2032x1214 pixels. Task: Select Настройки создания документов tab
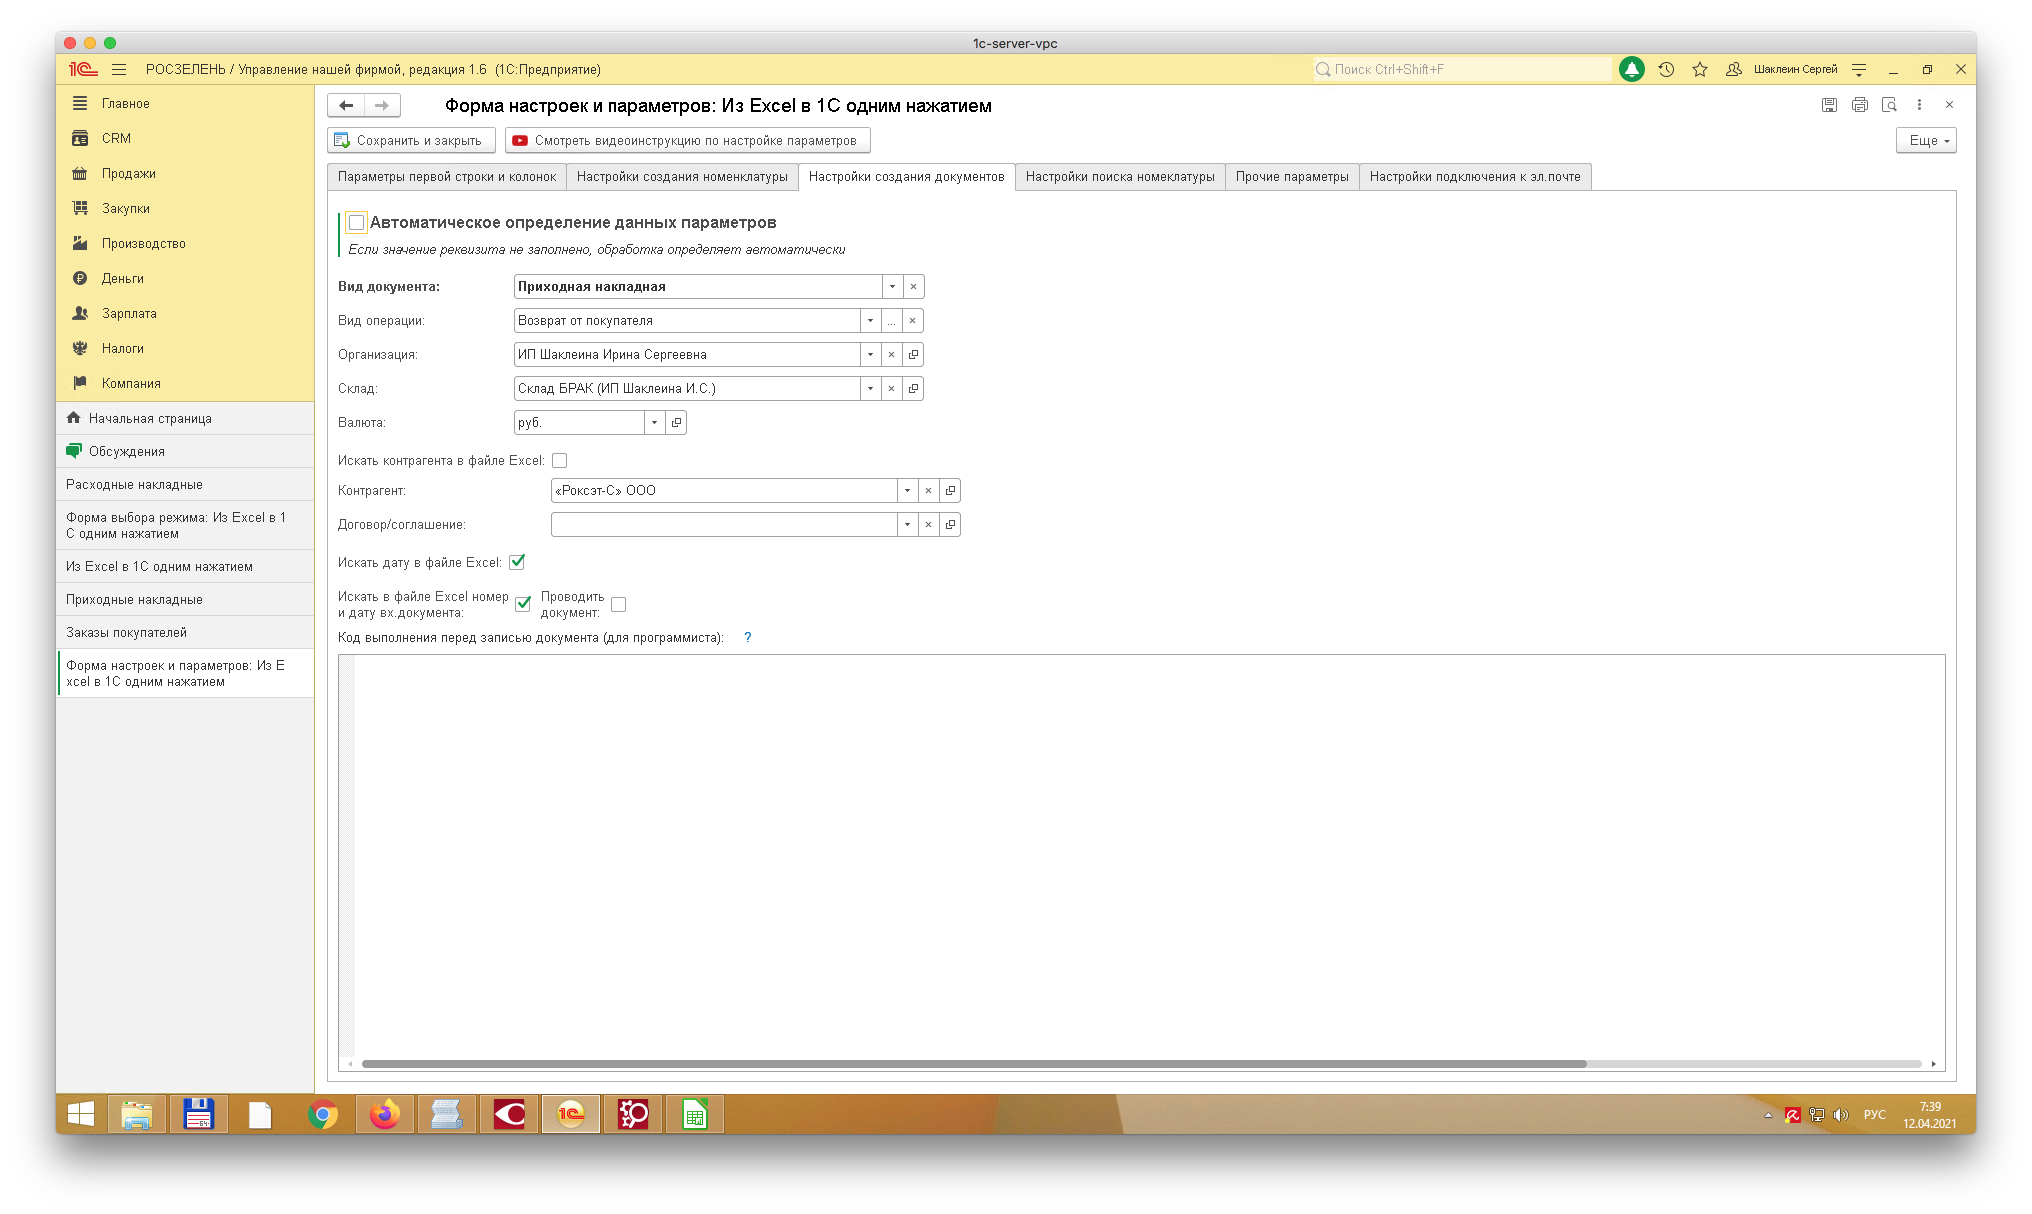(906, 177)
